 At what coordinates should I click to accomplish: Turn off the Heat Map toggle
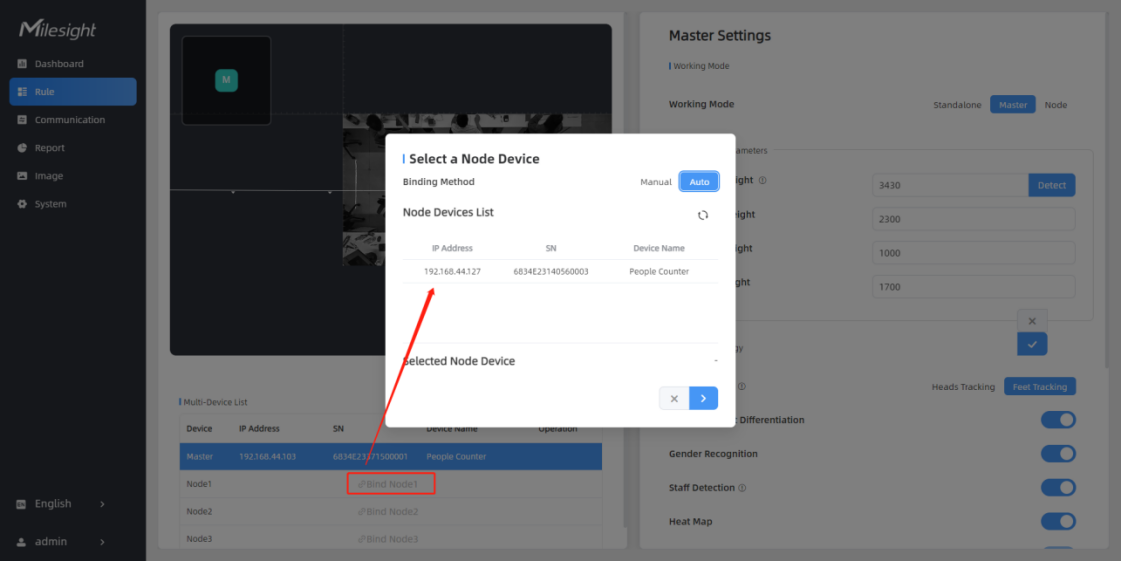click(x=1057, y=522)
